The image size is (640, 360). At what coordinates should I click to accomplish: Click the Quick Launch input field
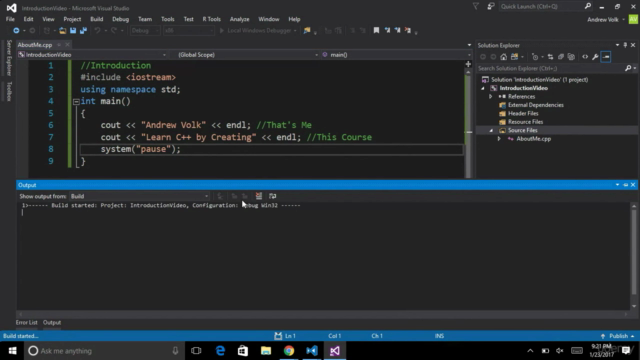pyautogui.click(x=541, y=6)
